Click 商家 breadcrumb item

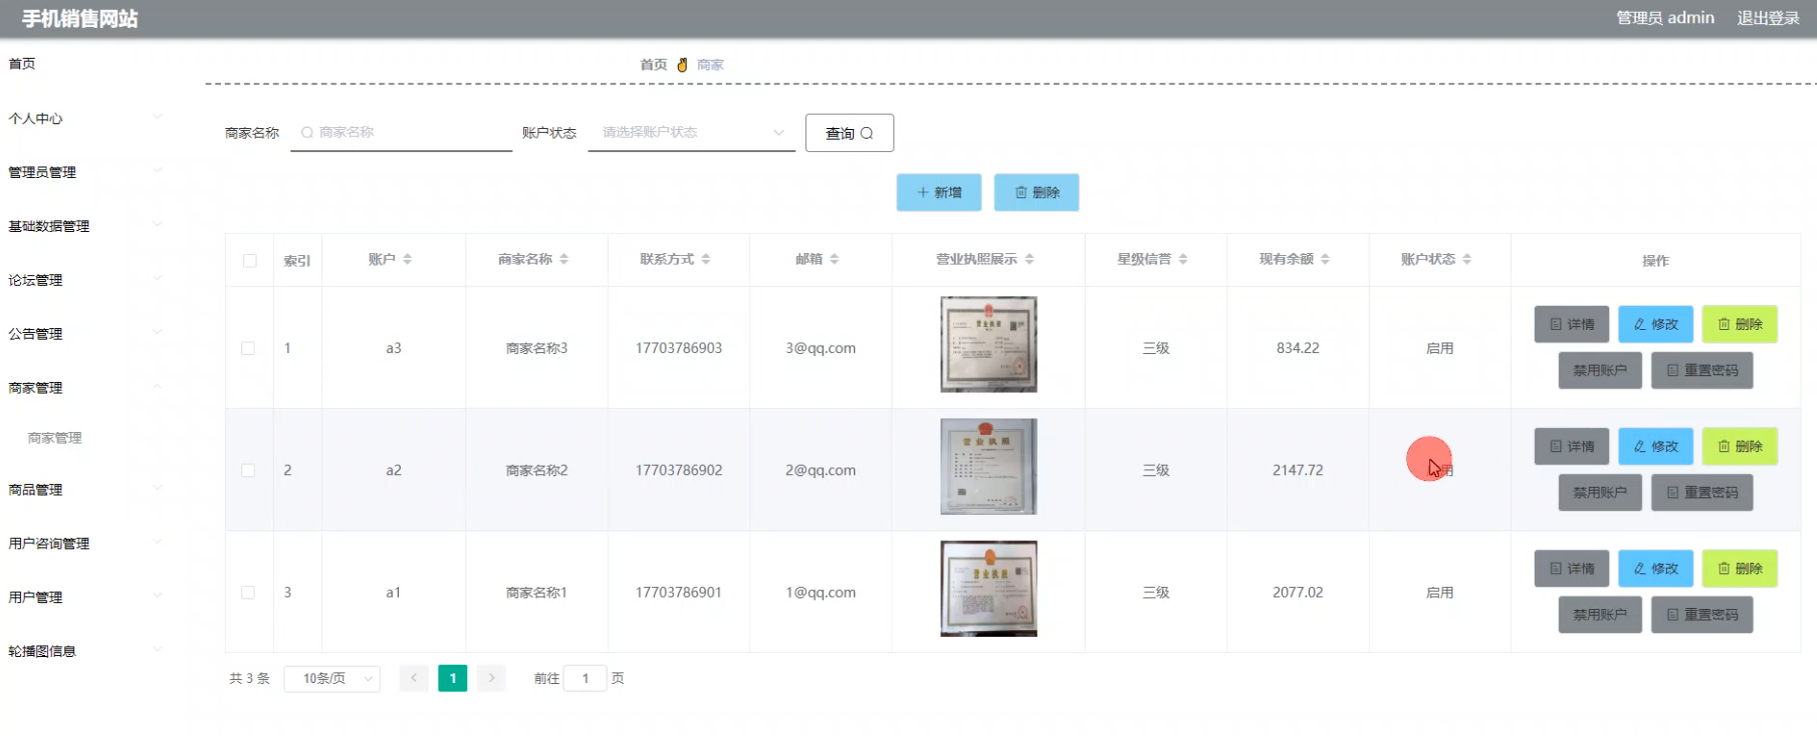711,65
